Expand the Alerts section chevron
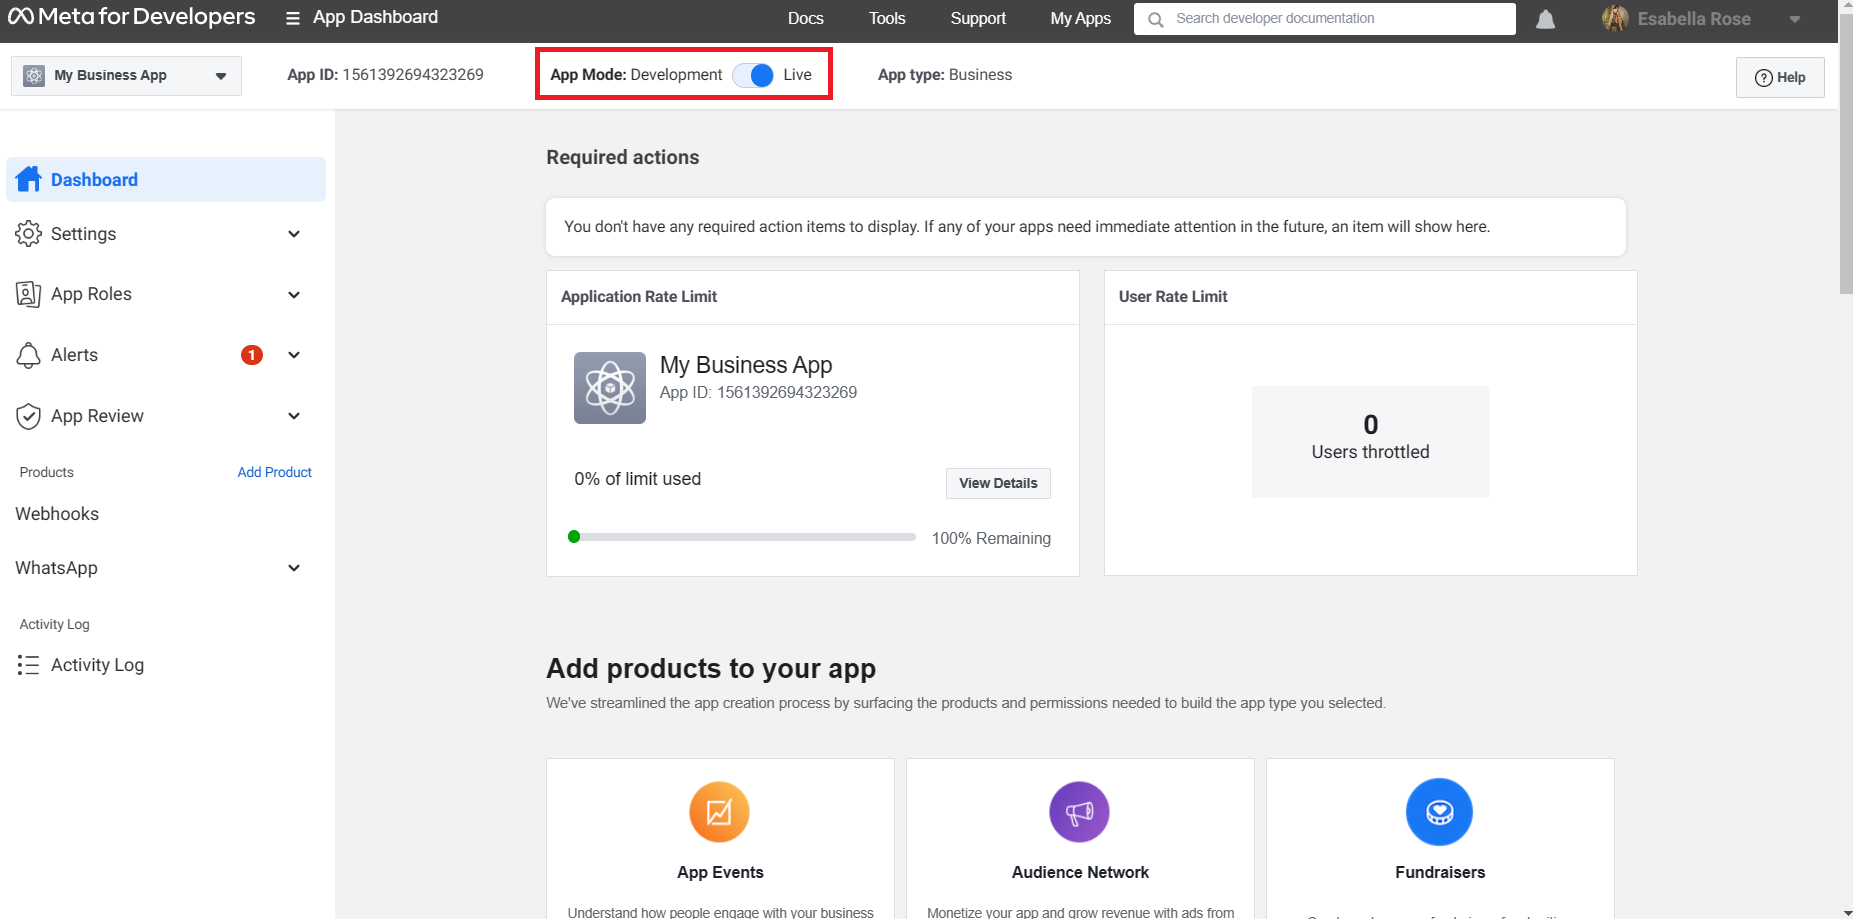The height and width of the screenshot is (919, 1853). pos(294,355)
